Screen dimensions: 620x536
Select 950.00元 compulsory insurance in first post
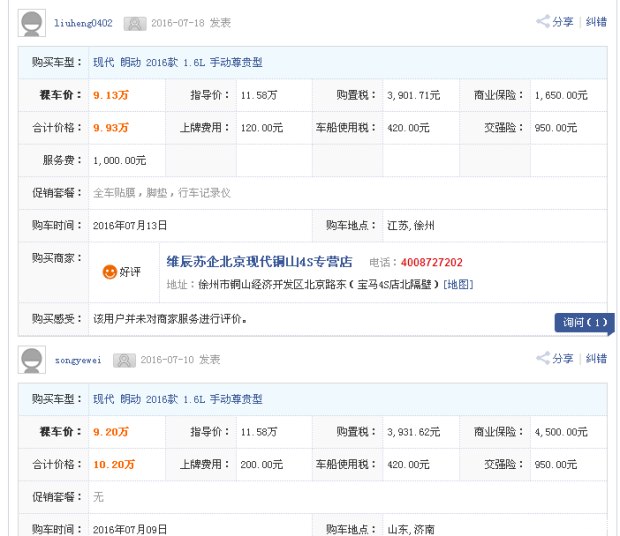[x=556, y=128]
